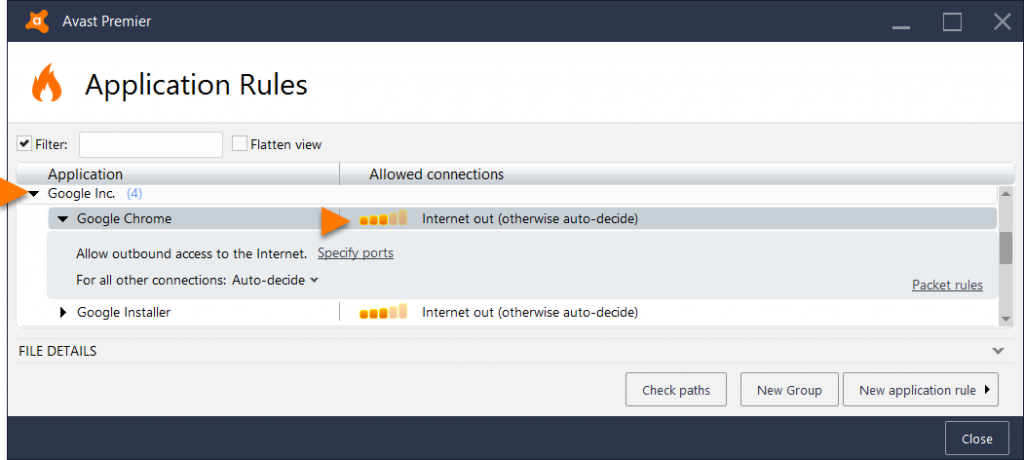Minimize the Avast Premier window

(903, 21)
